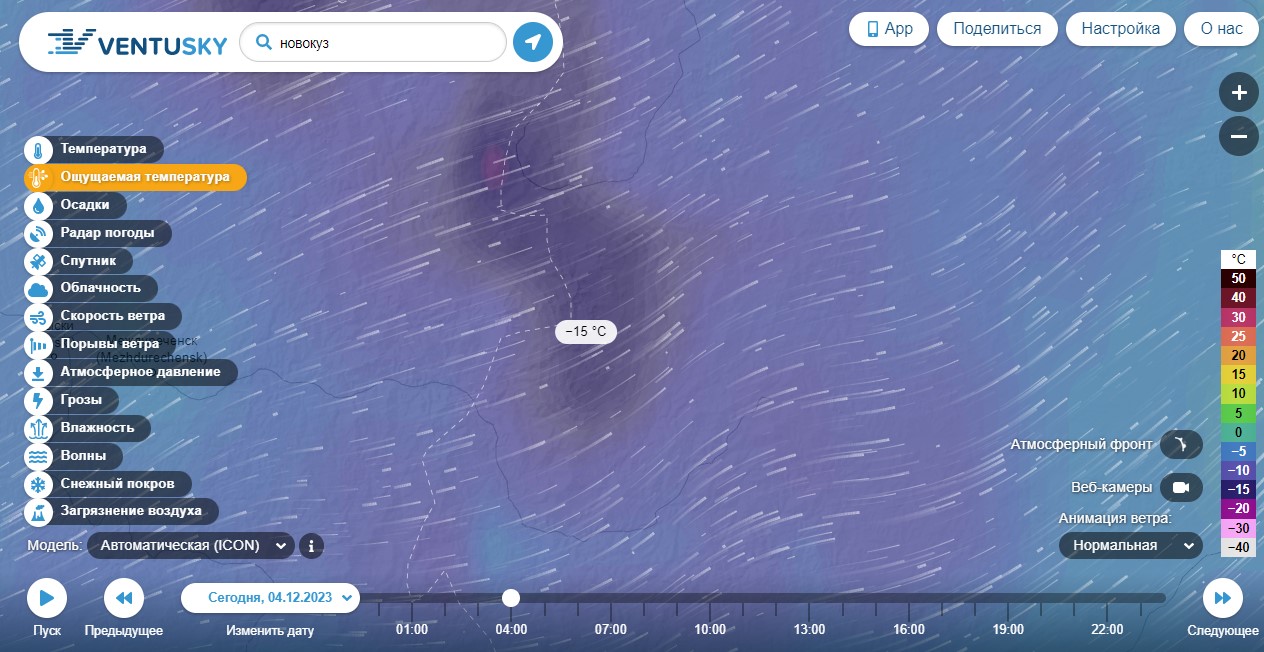
Task: Select the Грозы lightning icon
Action: (x=38, y=401)
